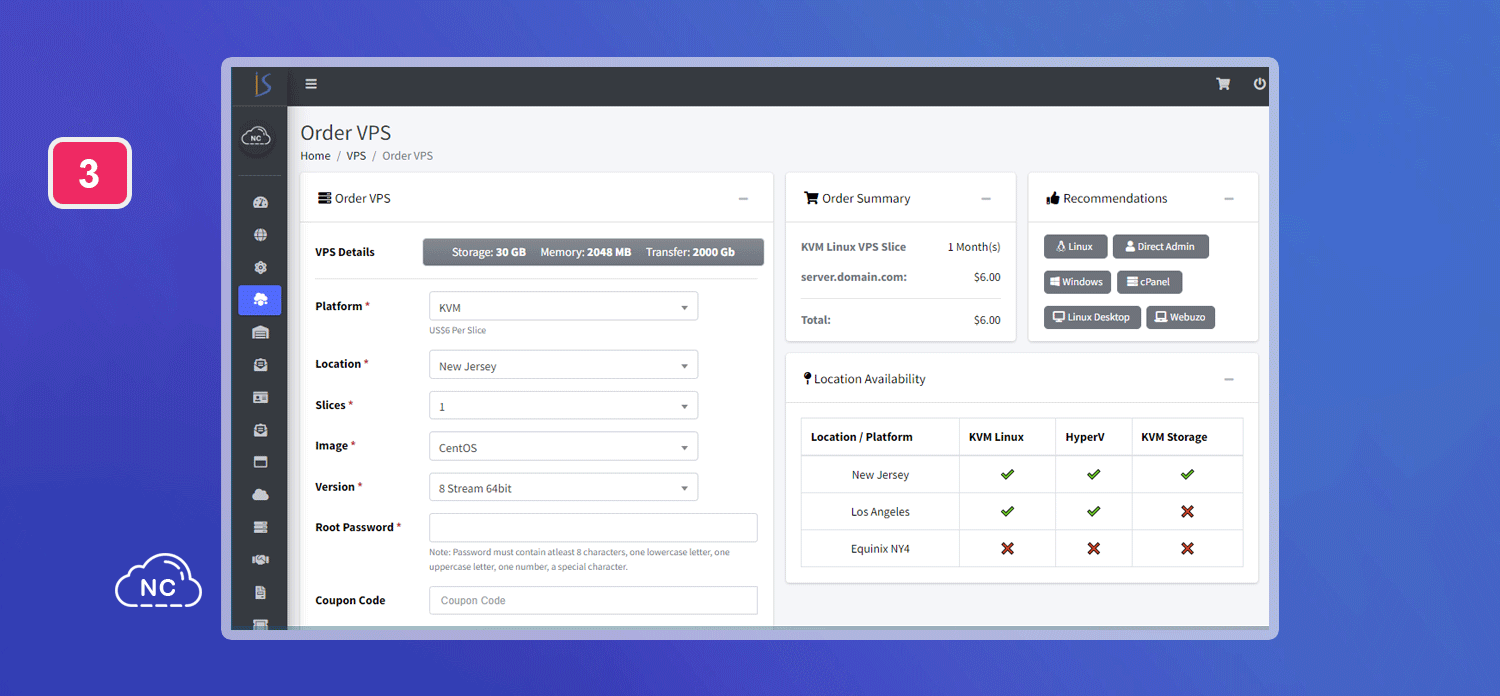Image resolution: width=1500 pixels, height=696 pixels.
Task: Open the gear sidebar icon
Action: coord(261,268)
